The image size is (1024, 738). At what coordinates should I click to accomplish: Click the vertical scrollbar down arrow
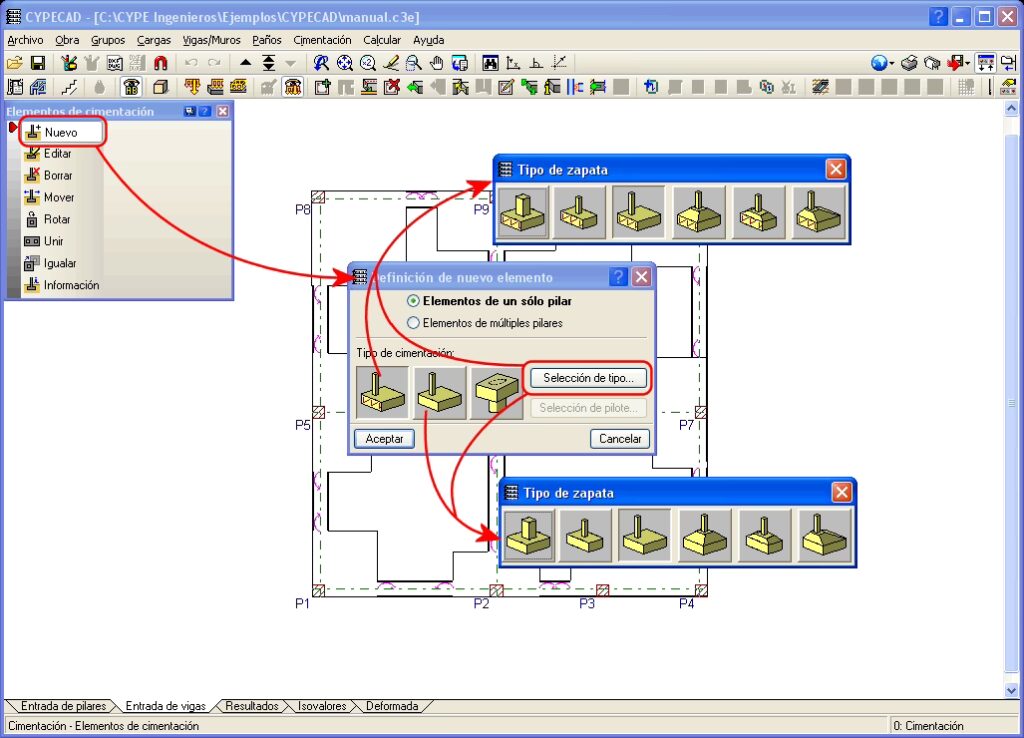(1011, 691)
